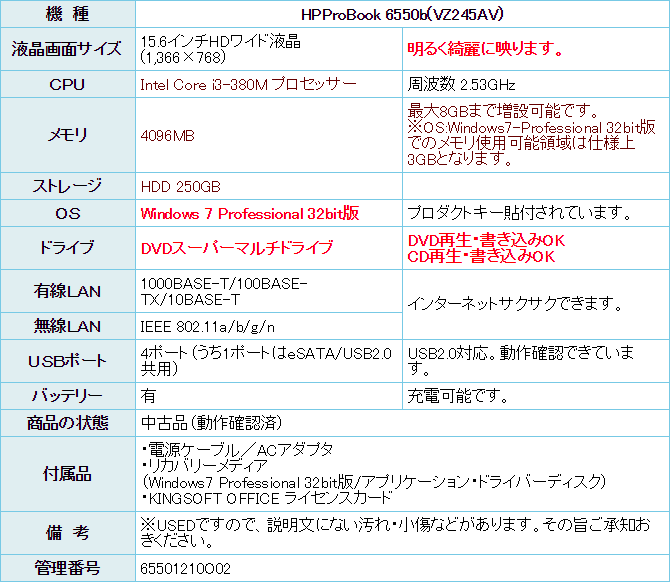This screenshot has height=582, width=670.
Task: Click the red 明るく綺麗に映ります text
Action: click(x=485, y=49)
